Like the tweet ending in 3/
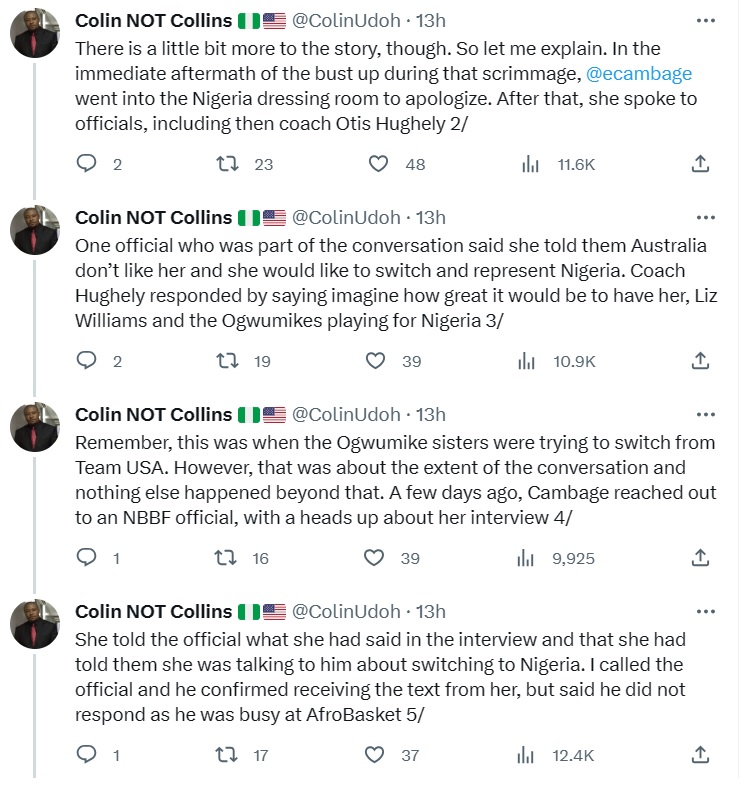The width and height of the screenshot is (746, 807). [x=376, y=361]
